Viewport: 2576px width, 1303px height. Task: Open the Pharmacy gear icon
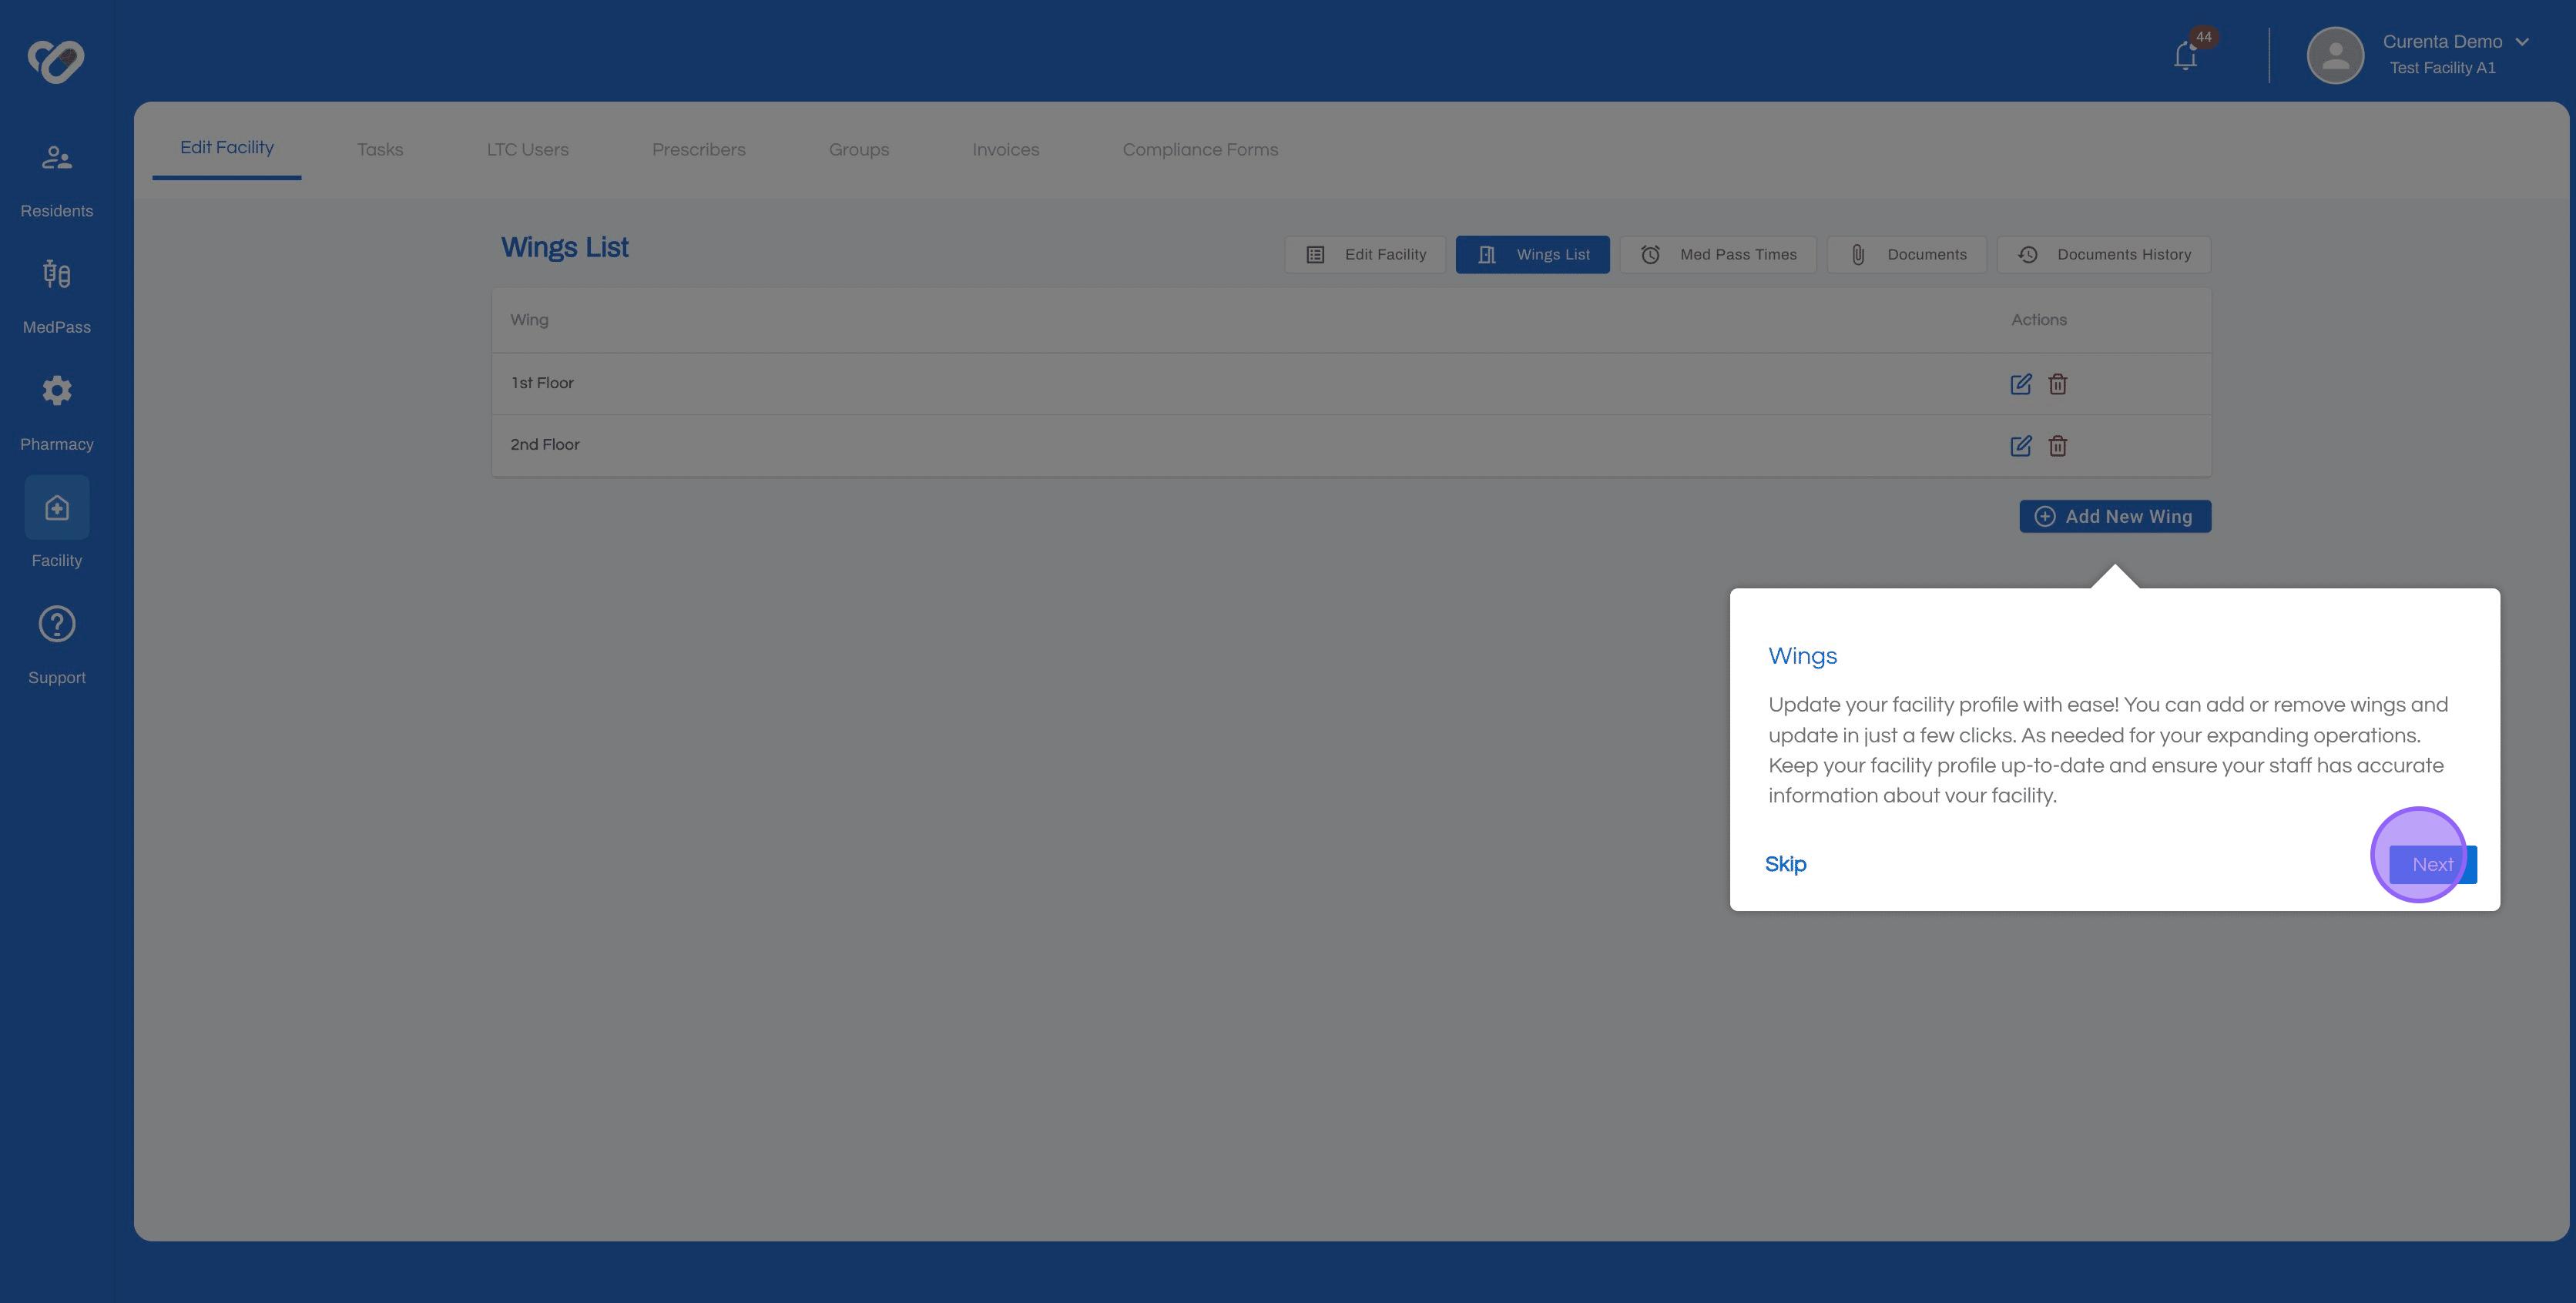click(56, 391)
